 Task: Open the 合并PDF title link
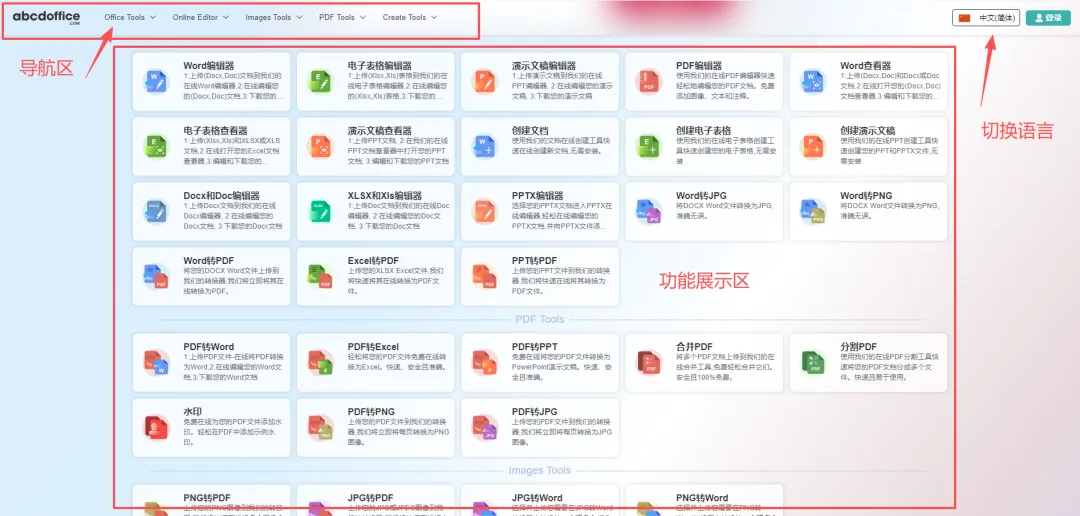point(694,346)
